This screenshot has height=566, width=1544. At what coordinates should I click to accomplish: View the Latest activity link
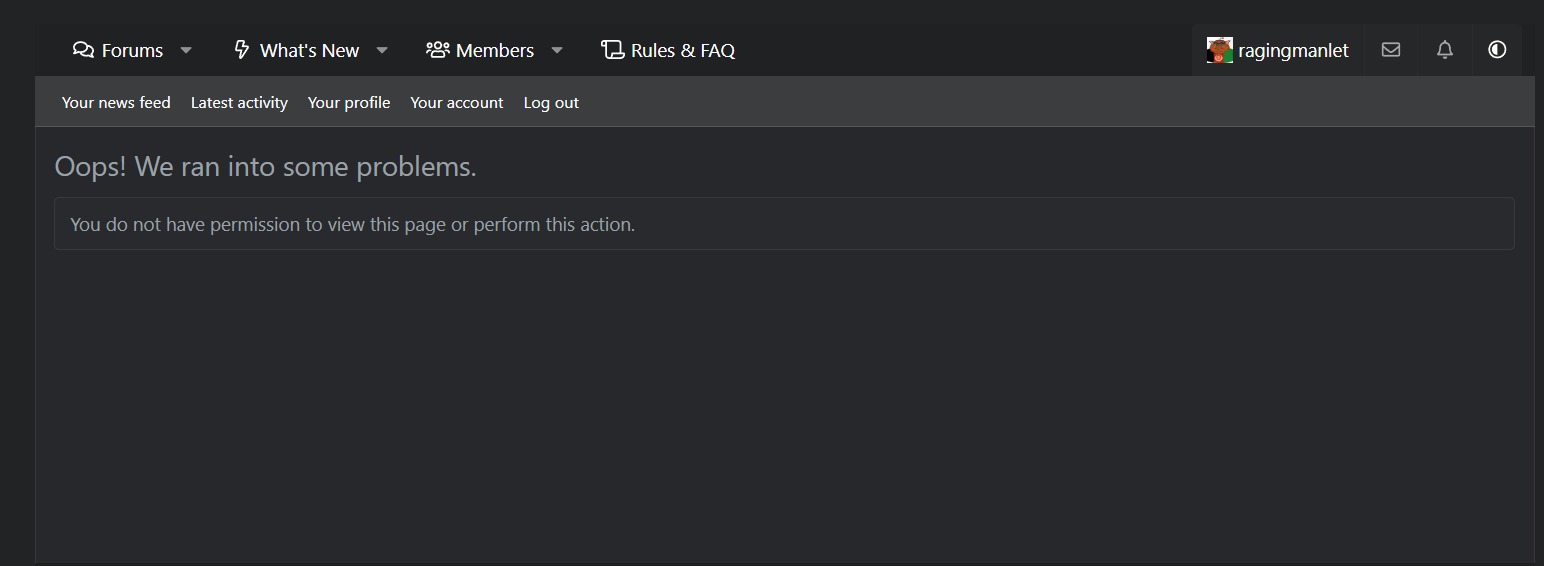[x=239, y=103]
